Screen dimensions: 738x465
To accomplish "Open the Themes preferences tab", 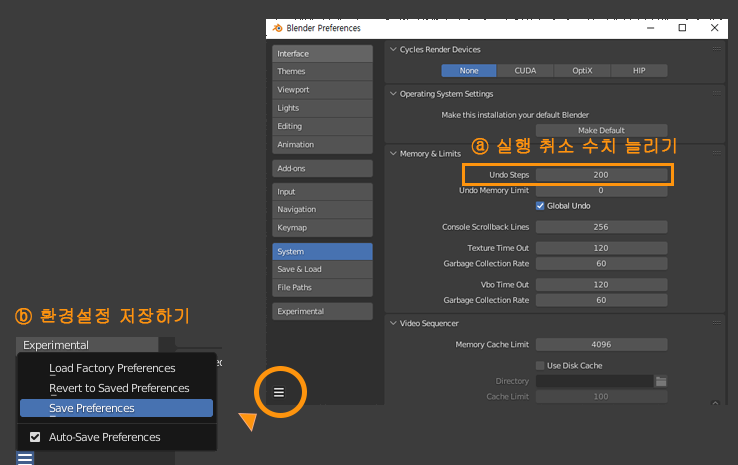I will [x=322, y=72].
